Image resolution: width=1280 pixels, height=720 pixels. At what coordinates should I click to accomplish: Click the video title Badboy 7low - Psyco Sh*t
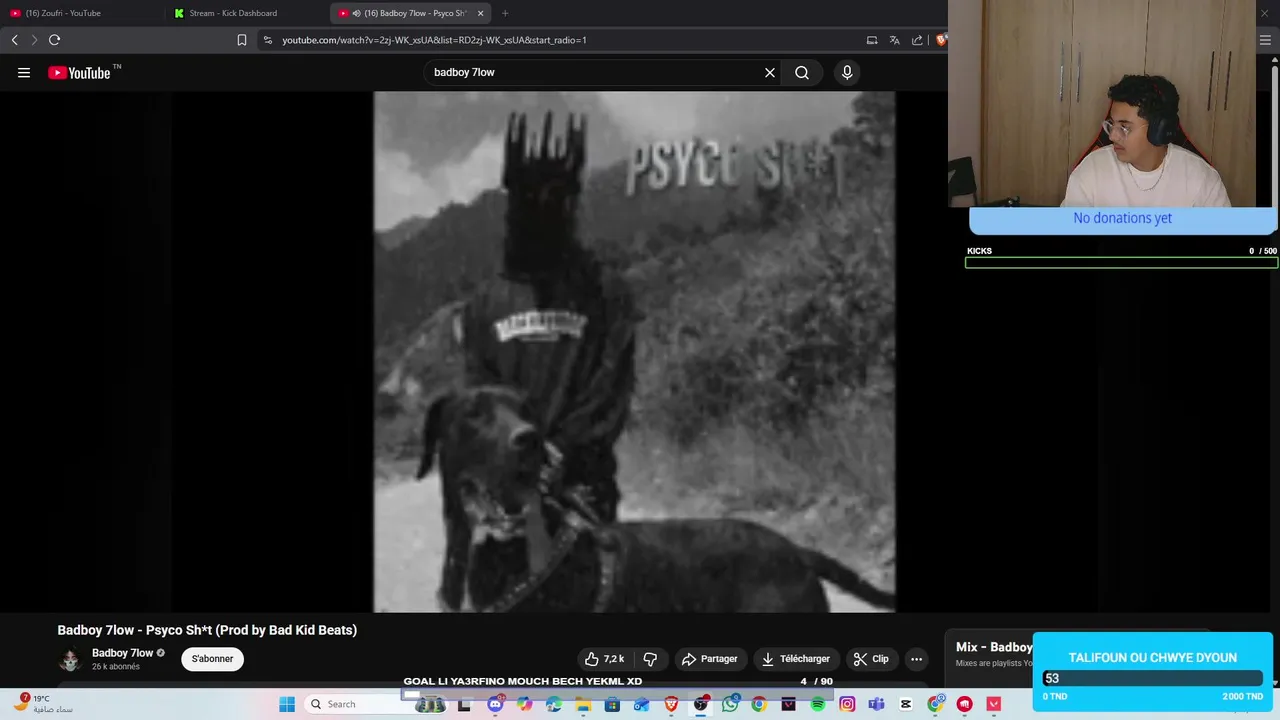[207, 630]
